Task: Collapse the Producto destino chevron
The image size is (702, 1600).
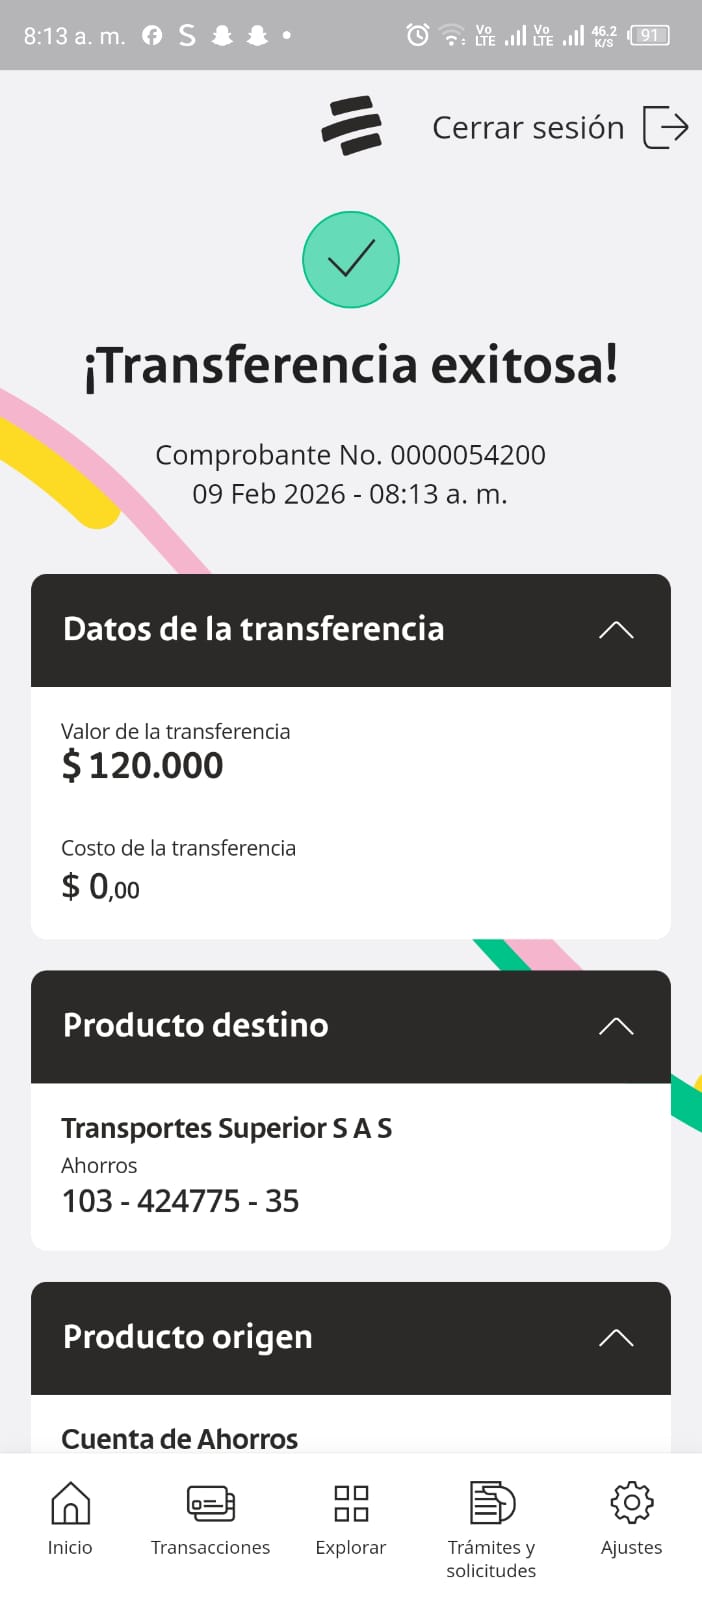Action: (616, 1026)
